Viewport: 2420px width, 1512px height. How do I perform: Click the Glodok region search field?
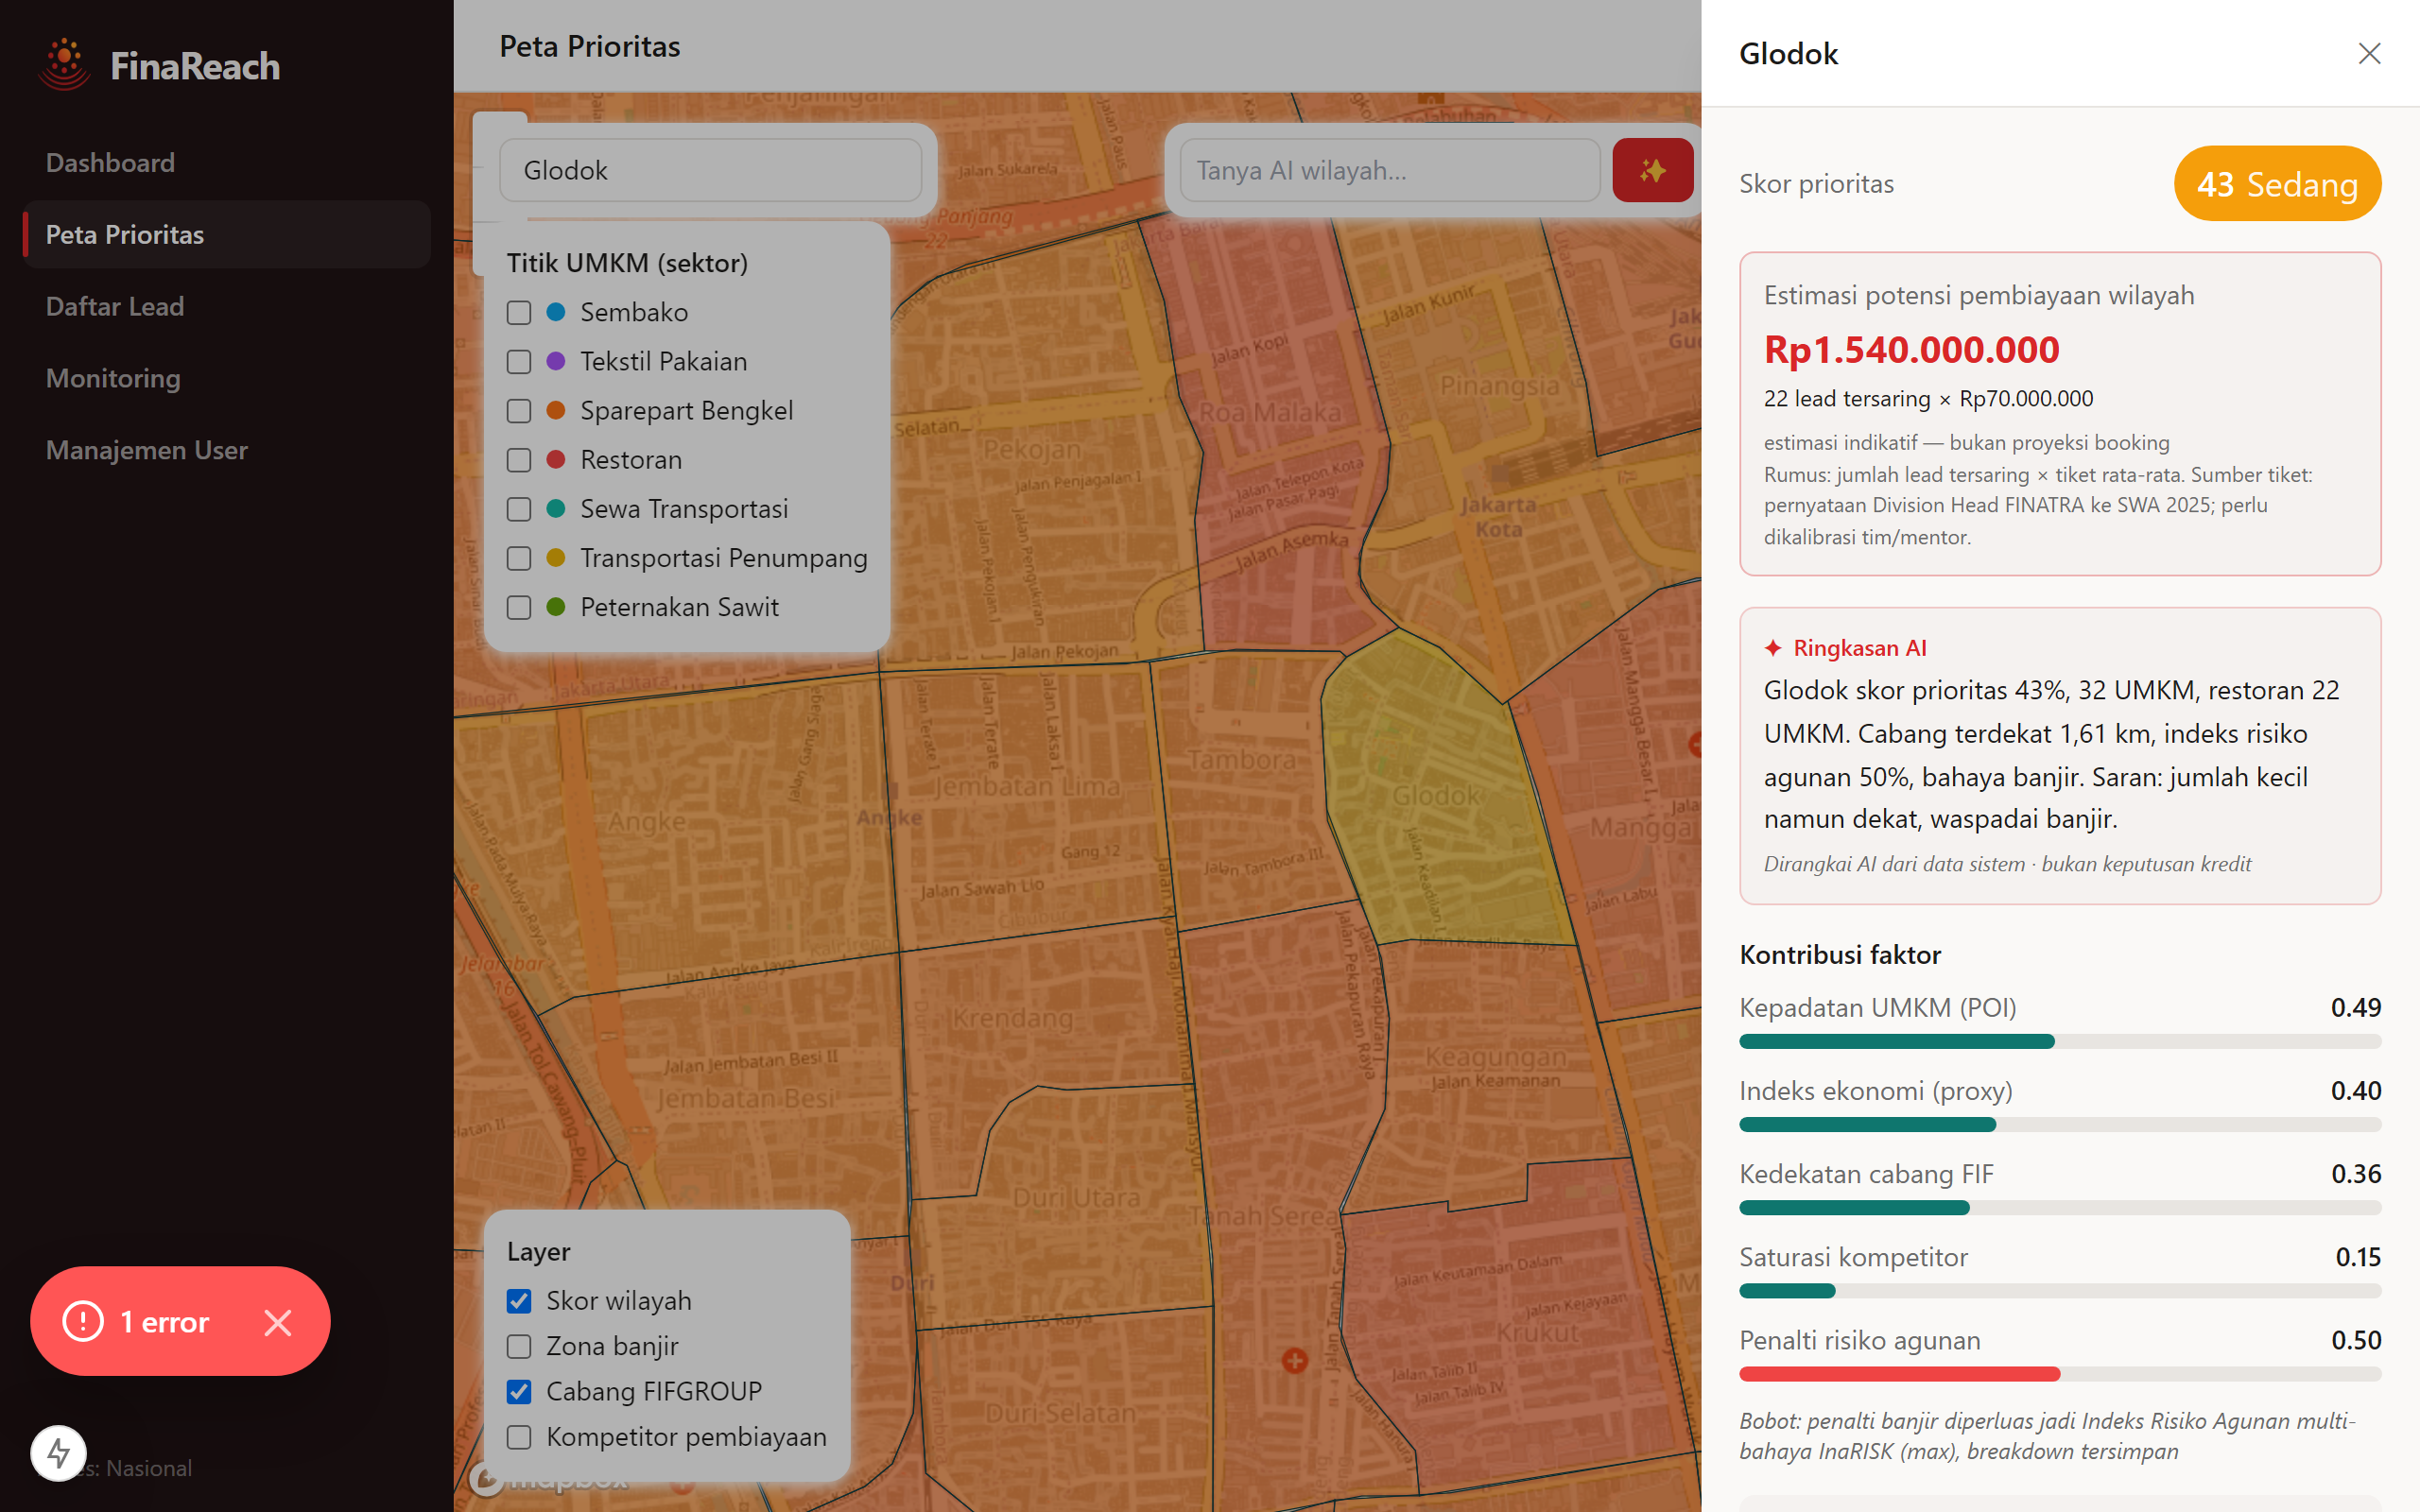pyautogui.click(x=711, y=170)
